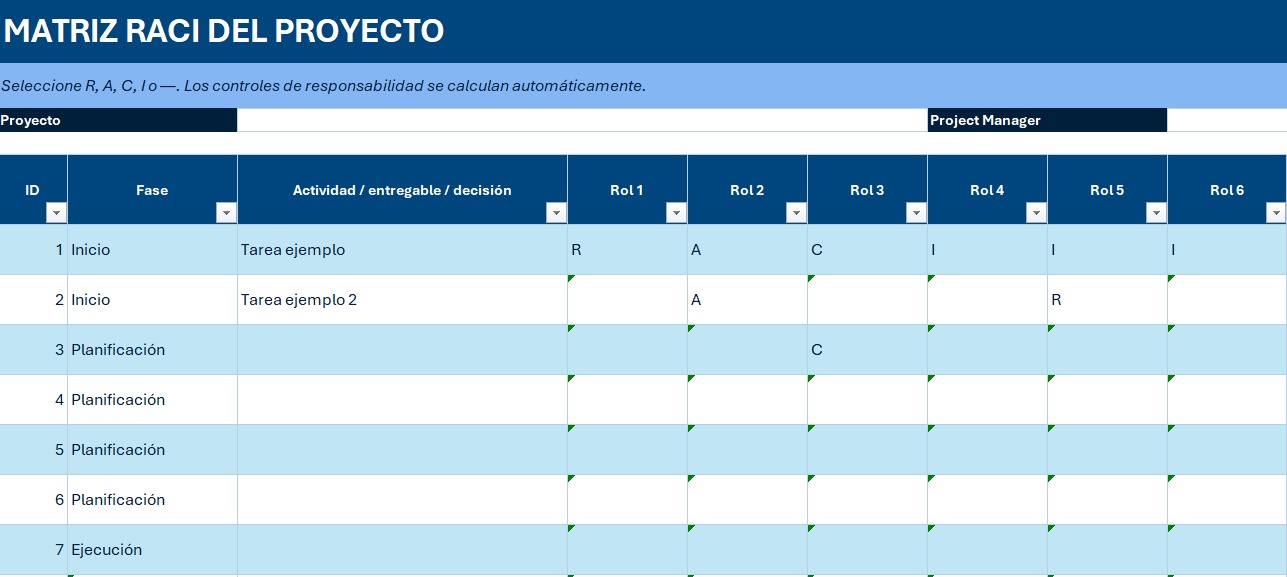This screenshot has width=1287, height=577.
Task: Click the empty Rol 1 cell in row 2
Action: [627, 300]
